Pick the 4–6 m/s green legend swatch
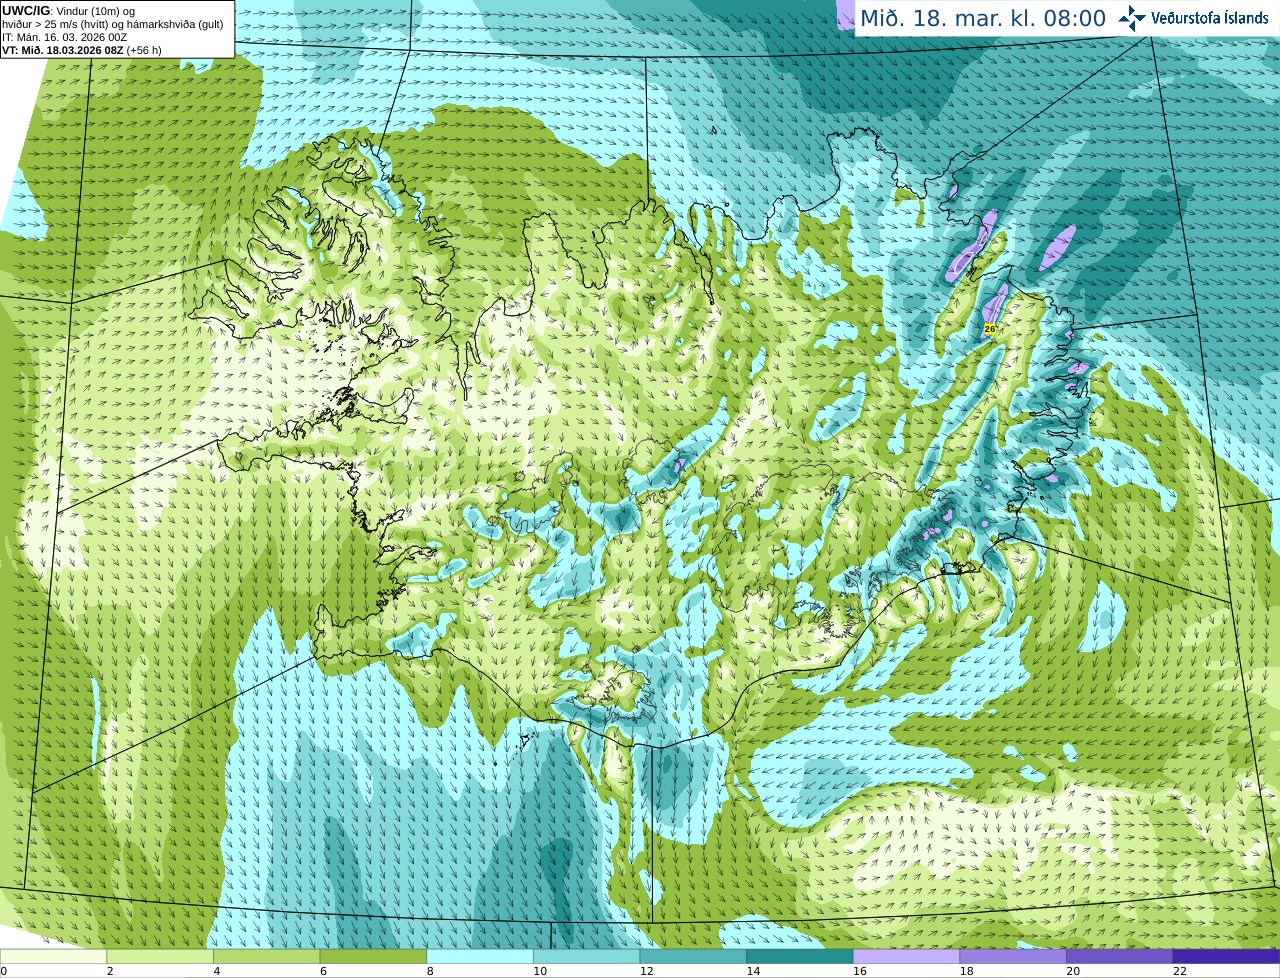The image size is (1280, 978). point(266,956)
